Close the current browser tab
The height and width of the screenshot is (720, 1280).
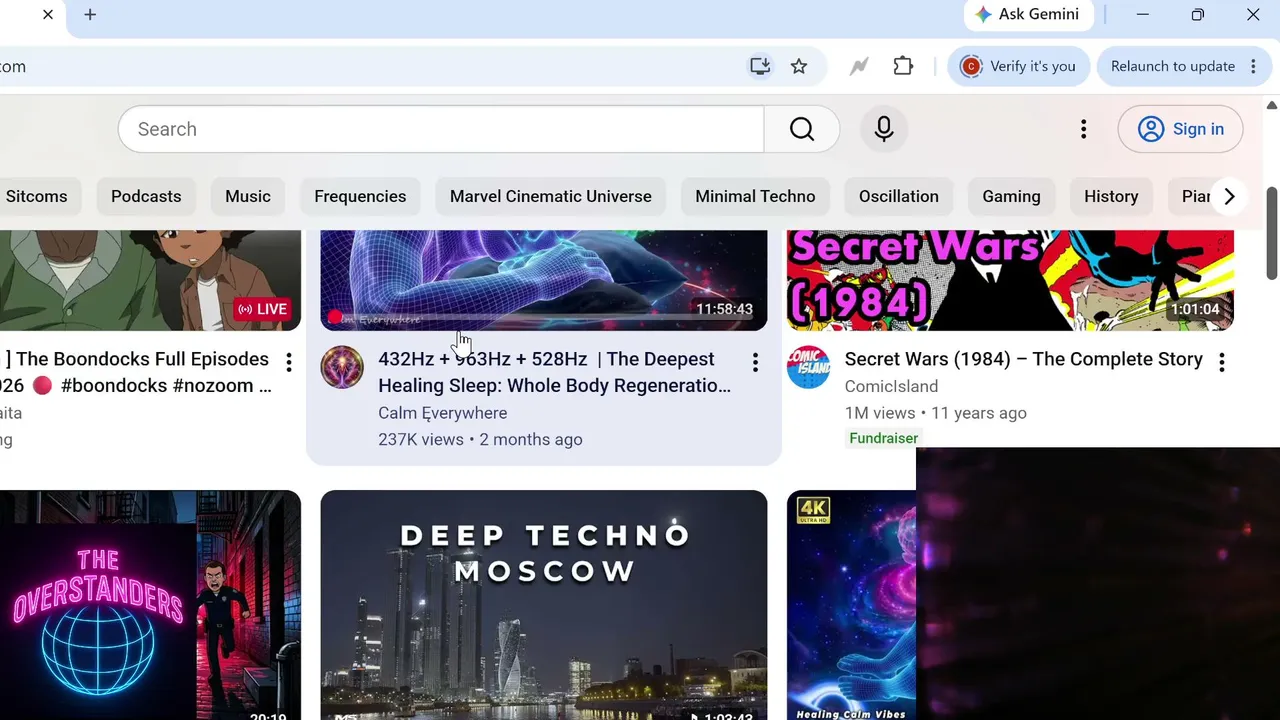click(47, 15)
